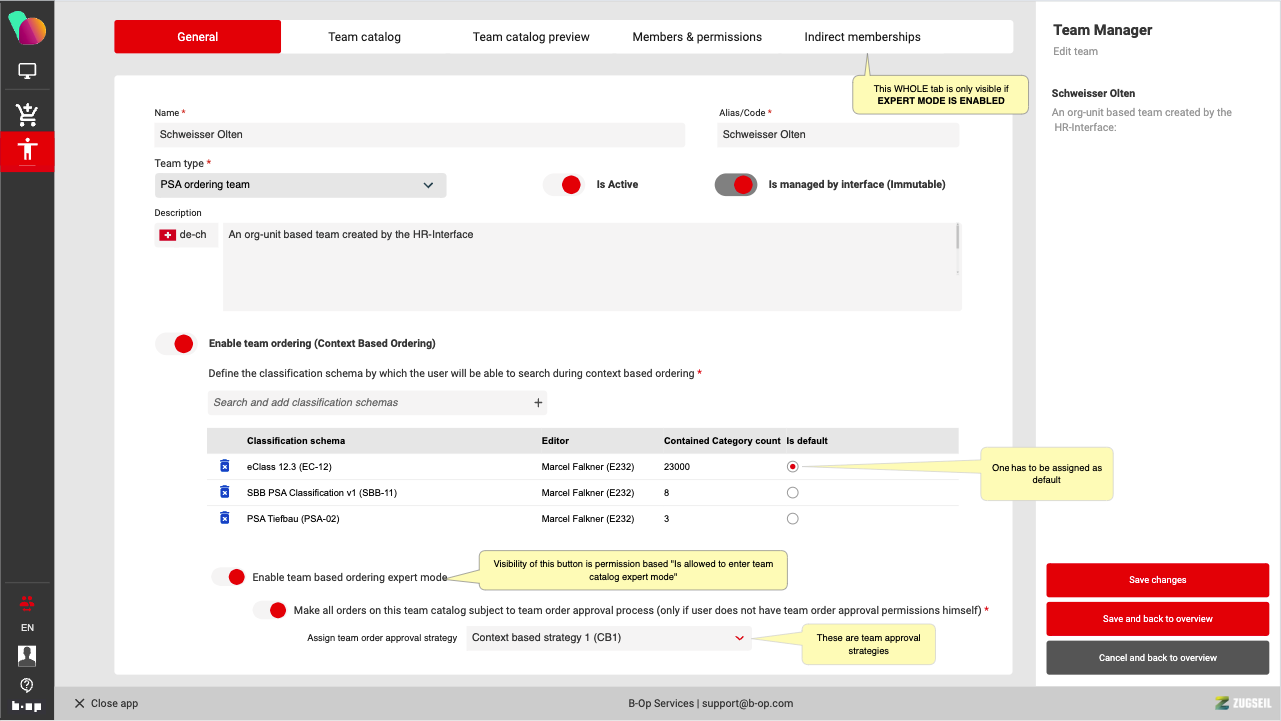Open the help question mark icon

(27, 685)
